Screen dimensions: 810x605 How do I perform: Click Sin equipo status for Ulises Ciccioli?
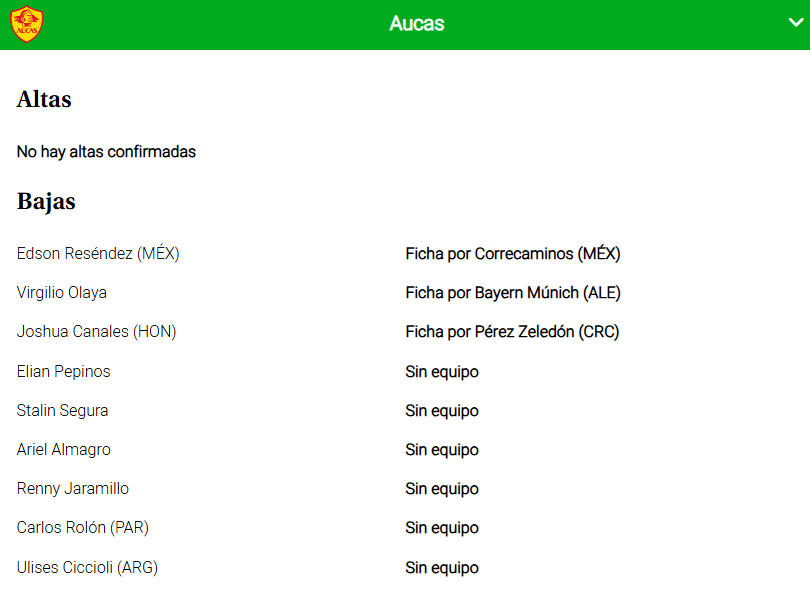click(x=442, y=568)
